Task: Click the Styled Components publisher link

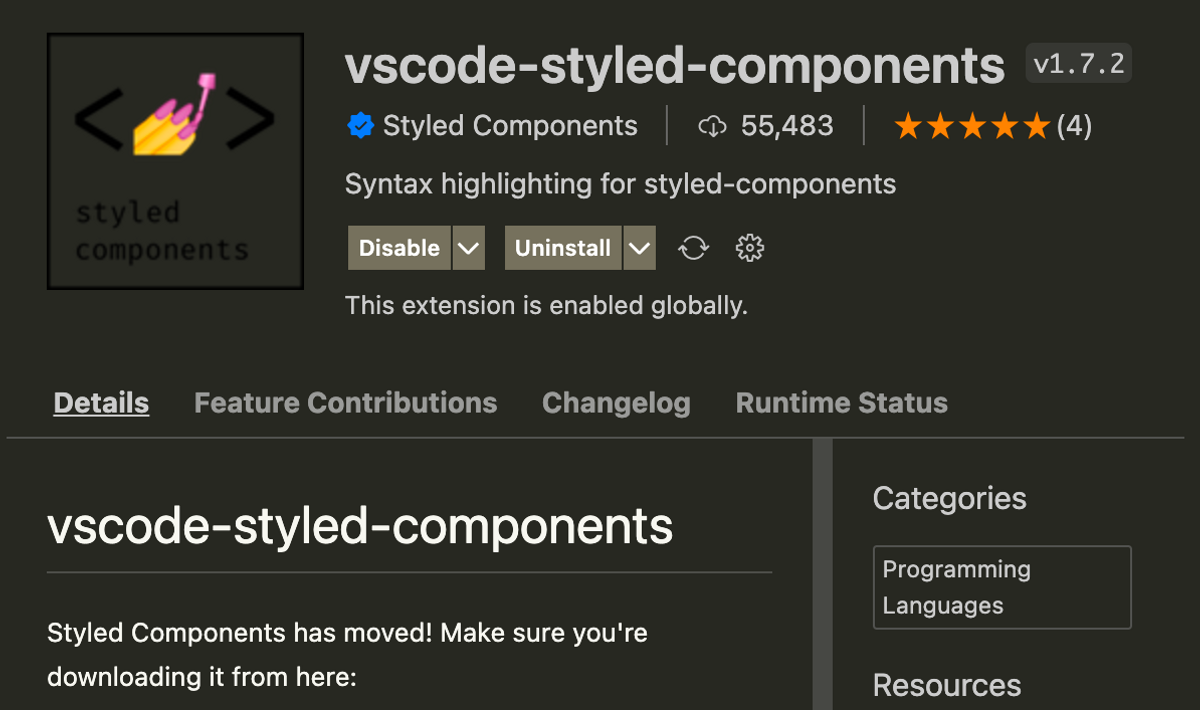Action: coord(510,126)
